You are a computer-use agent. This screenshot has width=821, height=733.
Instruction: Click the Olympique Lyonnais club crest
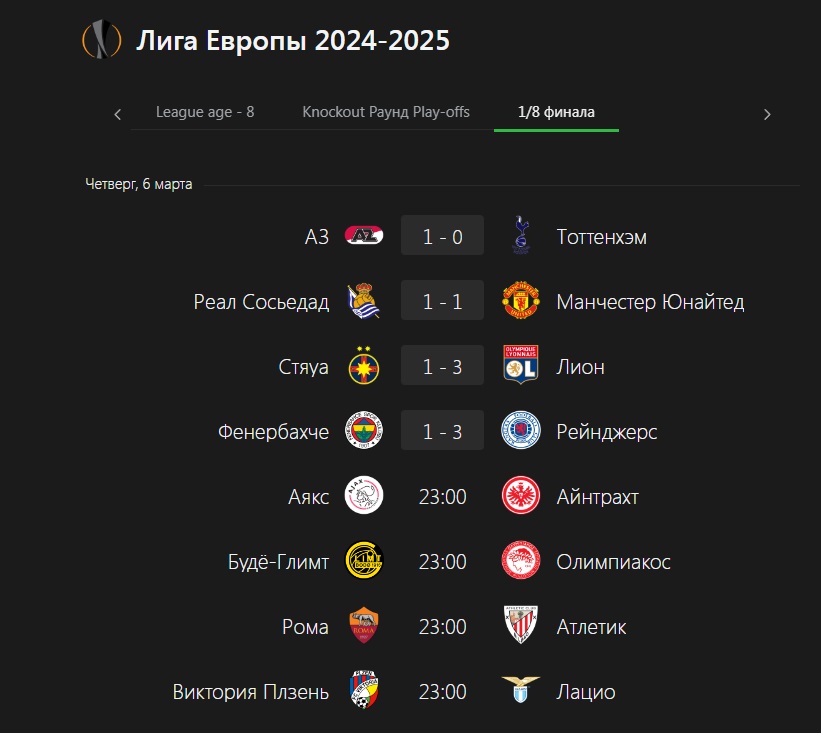(520, 365)
